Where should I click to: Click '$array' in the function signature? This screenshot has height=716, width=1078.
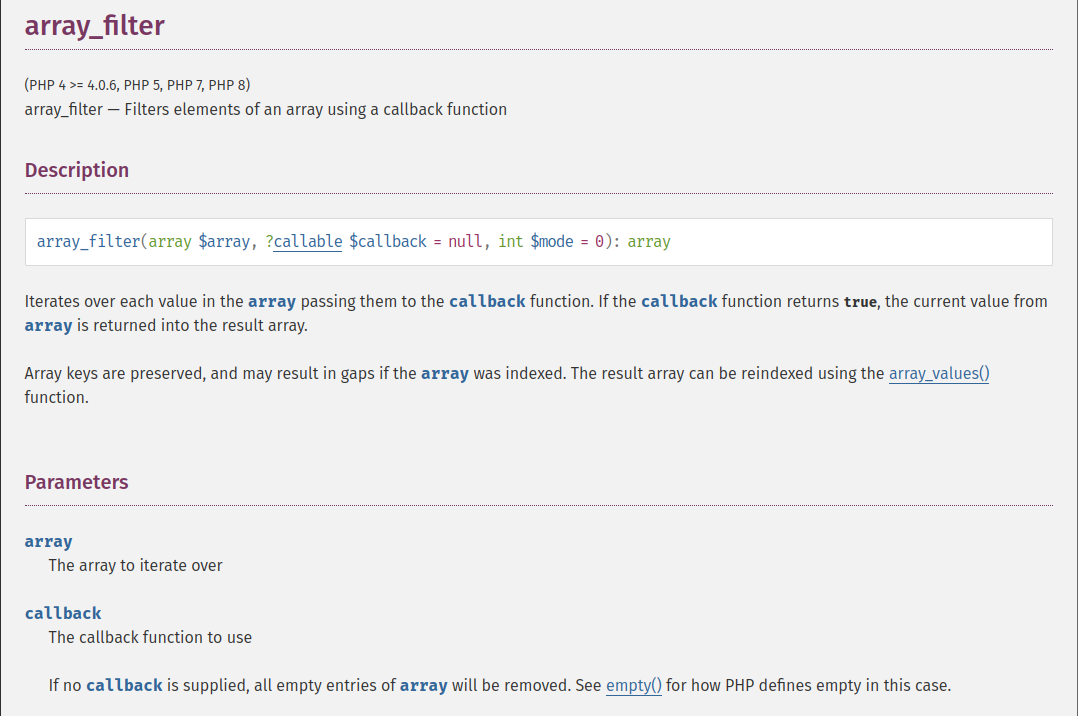tap(224, 241)
